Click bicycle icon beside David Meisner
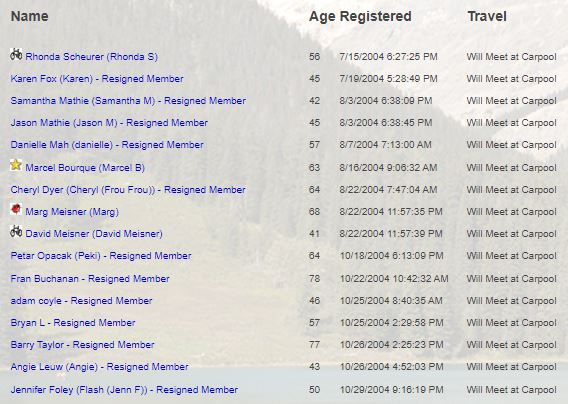 (16, 231)
